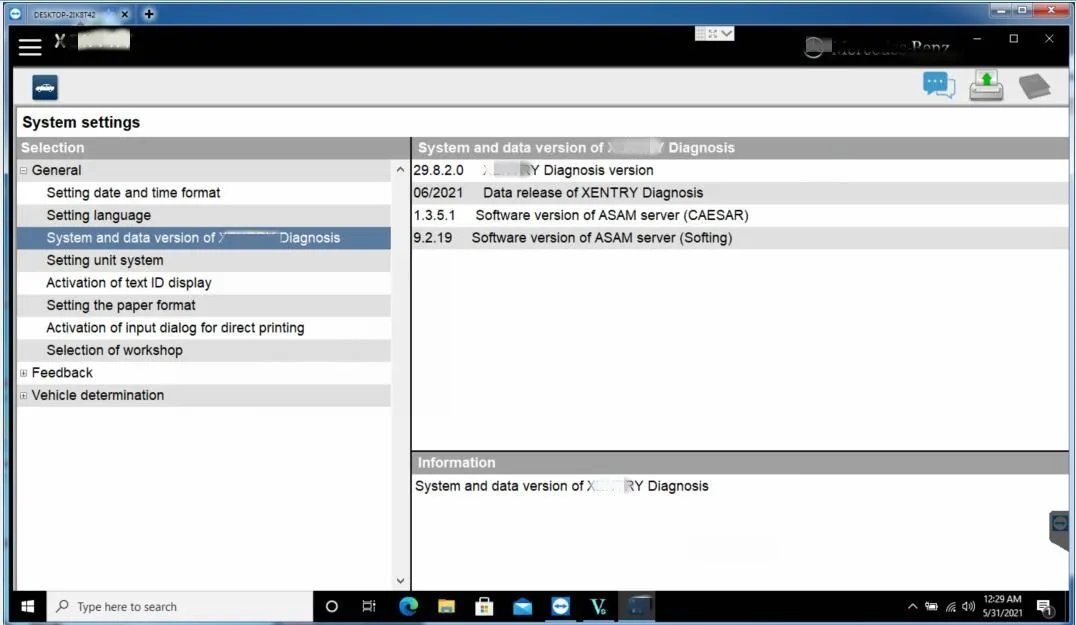Image resolution: width=1076 pixels, height=625 pixels.
Task: Close the DESKTOP remote session tab
Action: pos(124,14)
